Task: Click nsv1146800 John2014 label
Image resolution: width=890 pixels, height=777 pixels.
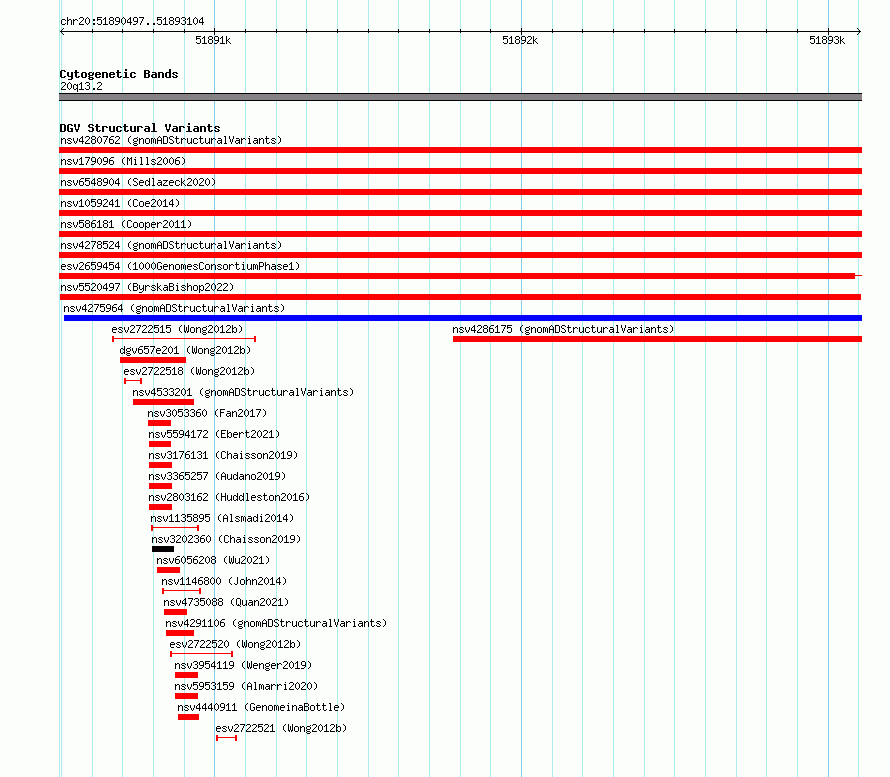Action: (224, 581)
